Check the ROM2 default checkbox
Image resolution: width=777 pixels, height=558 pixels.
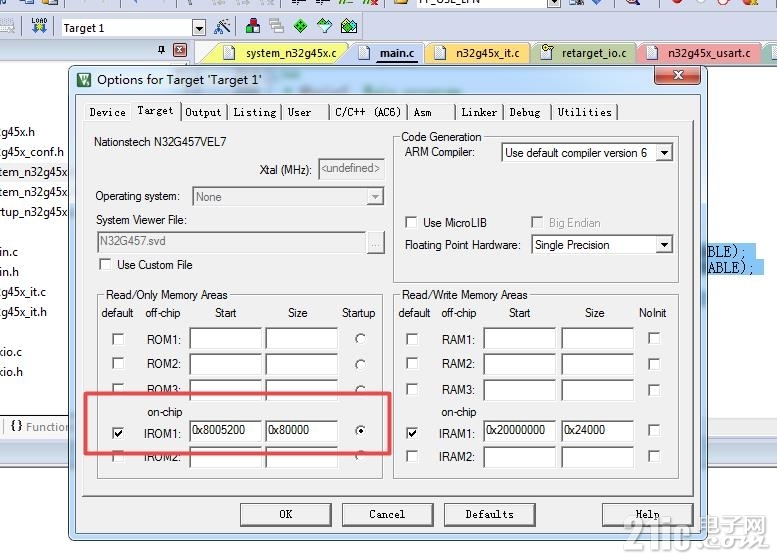point(118,363)
